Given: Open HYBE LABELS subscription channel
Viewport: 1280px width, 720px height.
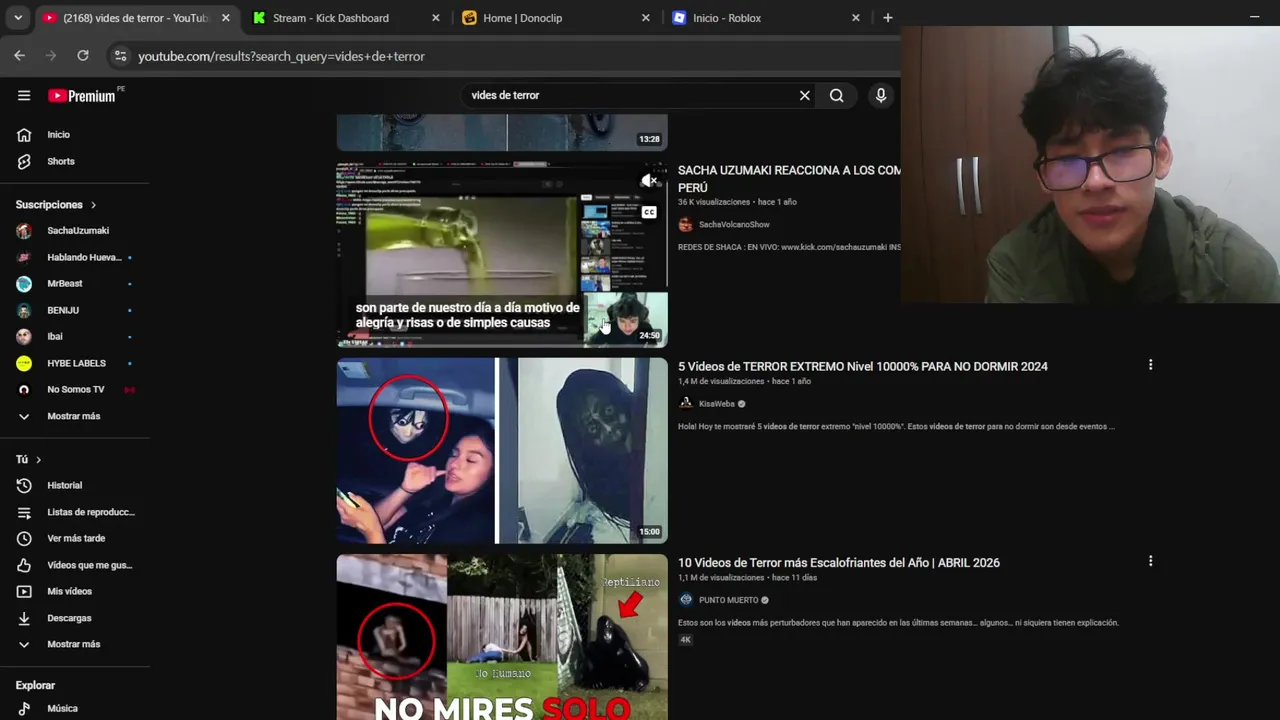Looking at the screenshot, I should pyautogui.click(x=75, y=363).
